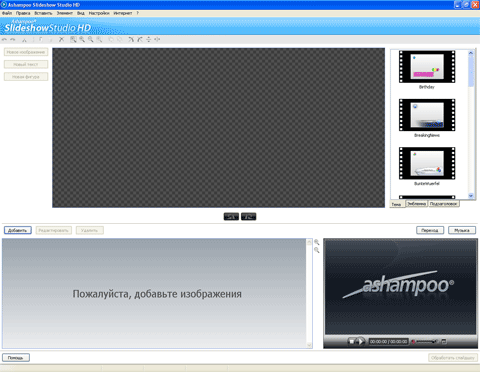
Task: Click the Удалить button
Action: tap(89, 230)
